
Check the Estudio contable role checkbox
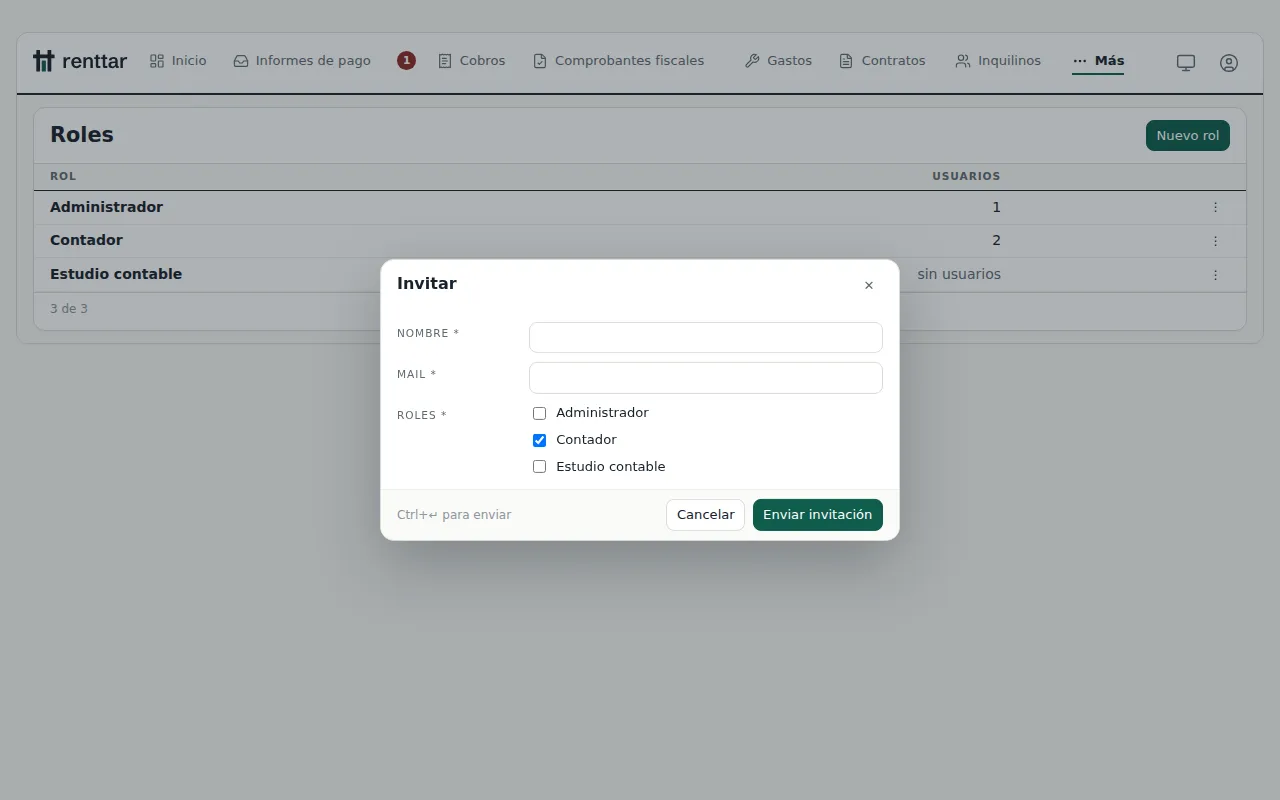(539, 467)
